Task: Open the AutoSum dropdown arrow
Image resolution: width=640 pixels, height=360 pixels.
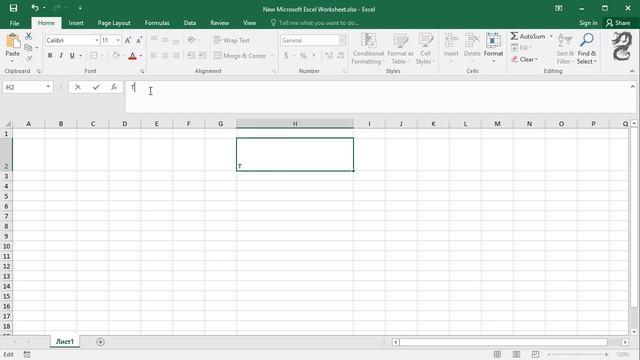Action: click(x=551, y=36)
